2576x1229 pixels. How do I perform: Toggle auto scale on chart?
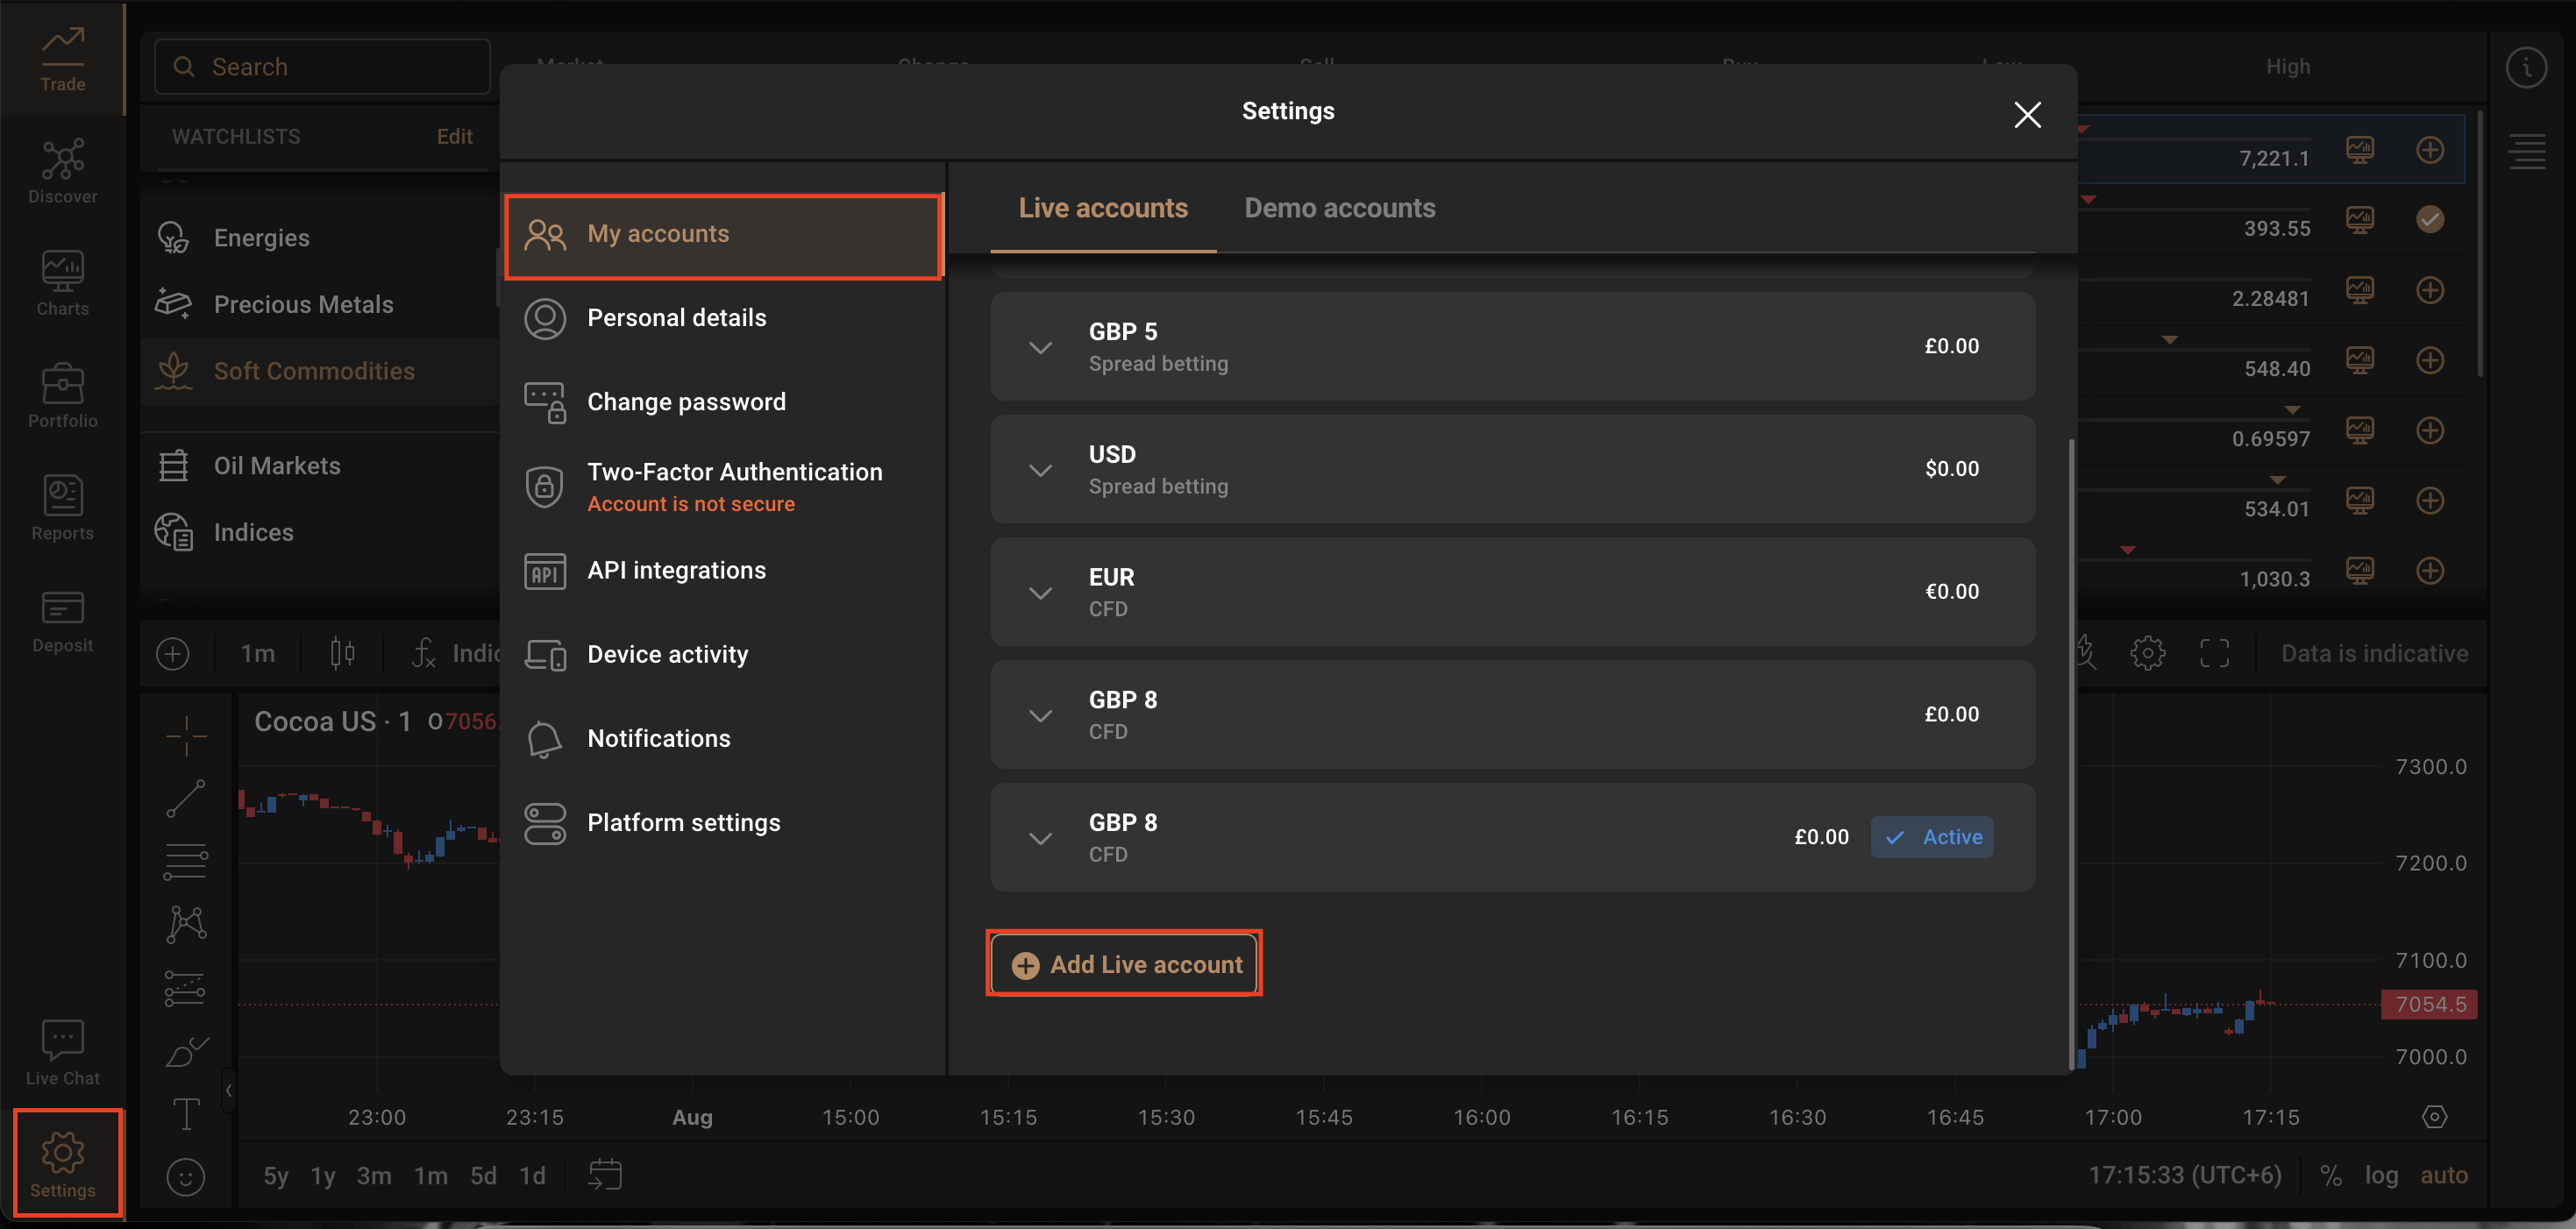2443,1175
